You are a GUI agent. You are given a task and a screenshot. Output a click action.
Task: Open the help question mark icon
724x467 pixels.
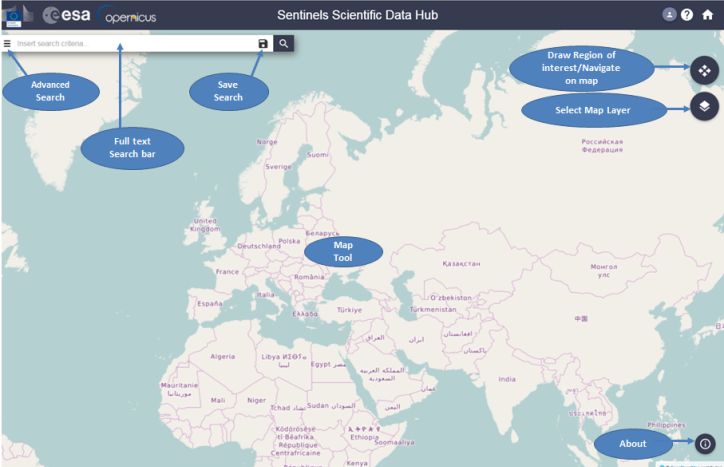687,15
